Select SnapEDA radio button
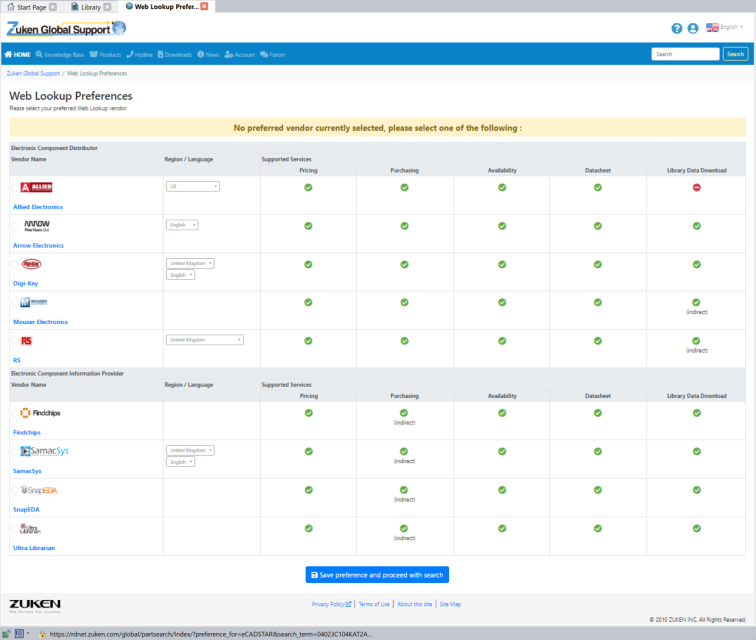The image size is (756, 640). [15, 490]
